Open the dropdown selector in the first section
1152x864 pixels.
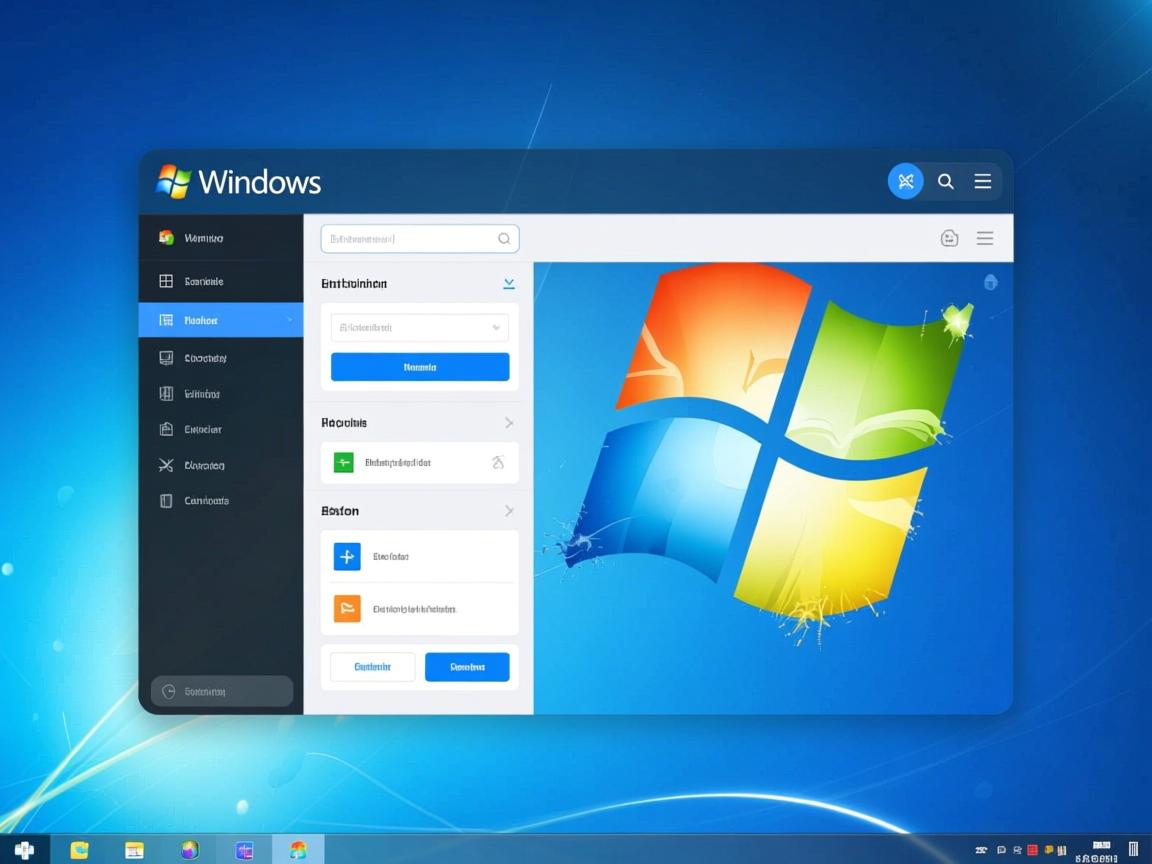pyautogui.click(x=418, y=327)
